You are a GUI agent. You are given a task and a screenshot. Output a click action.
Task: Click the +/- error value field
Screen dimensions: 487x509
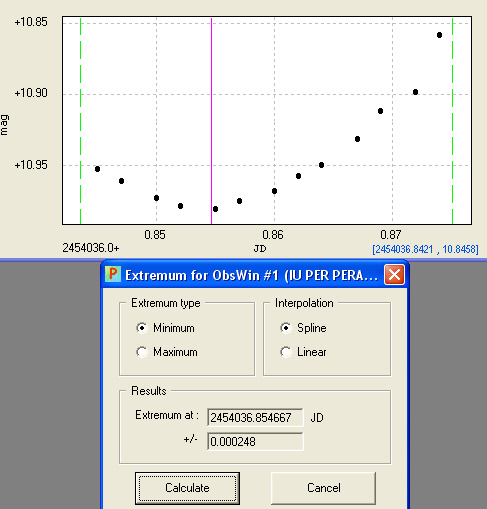coord(255,442)
